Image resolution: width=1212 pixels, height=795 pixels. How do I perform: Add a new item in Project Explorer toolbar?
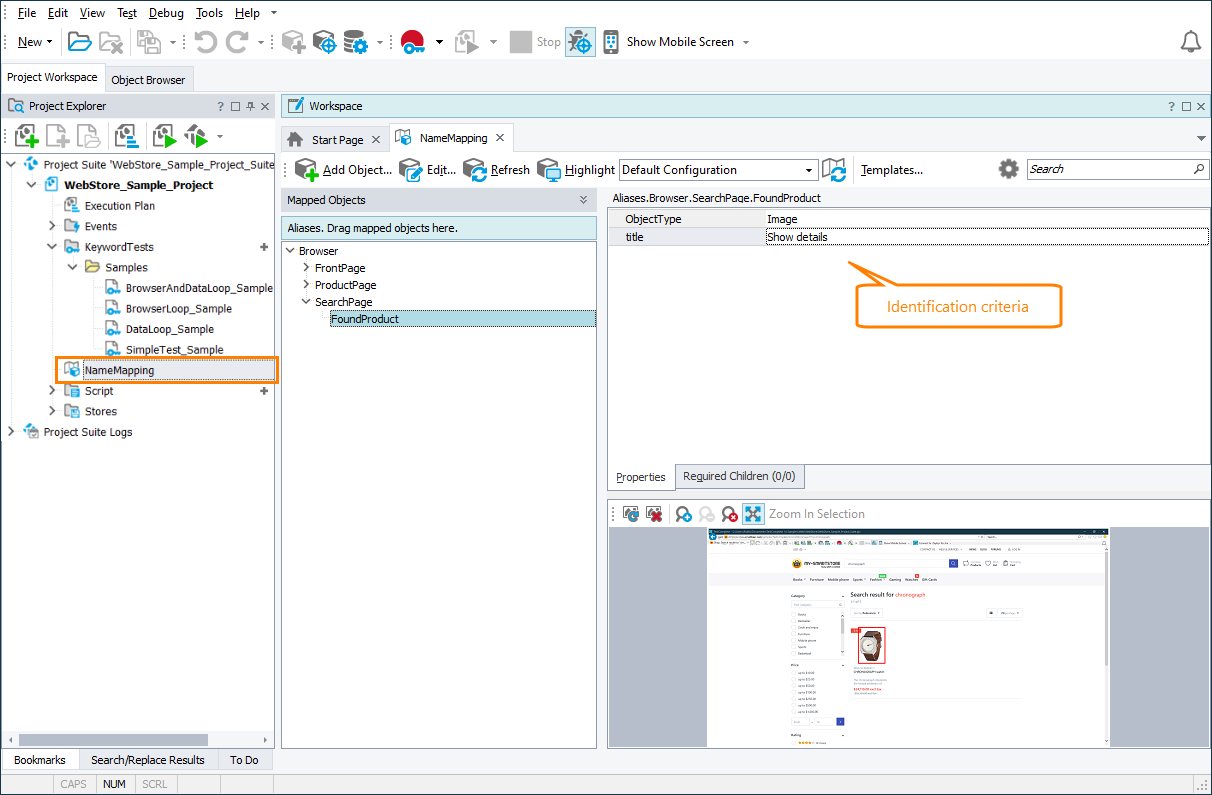click(x=25, y=135)
